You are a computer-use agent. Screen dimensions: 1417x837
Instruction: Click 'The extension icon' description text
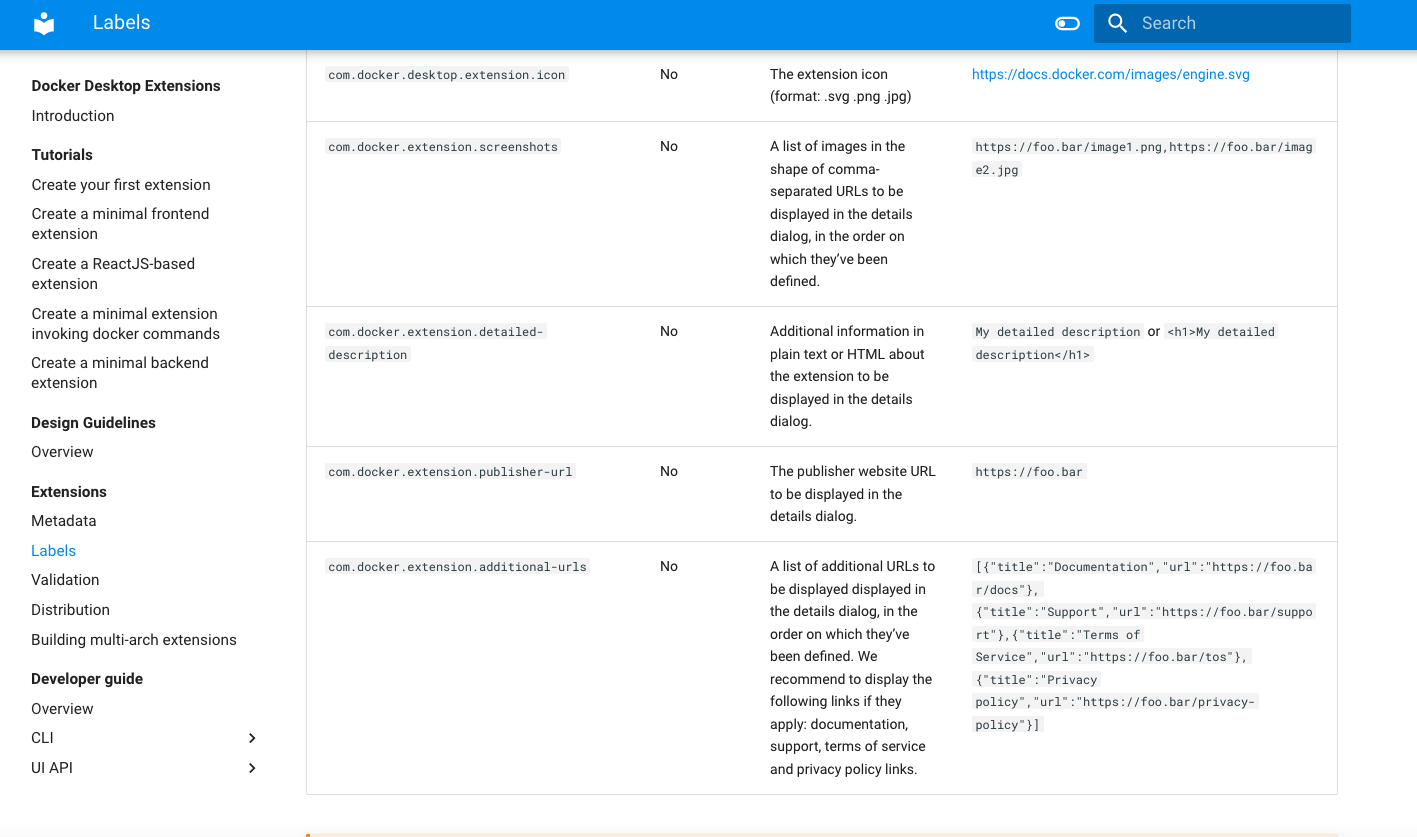pyautogui.click(x=841, y=85)
